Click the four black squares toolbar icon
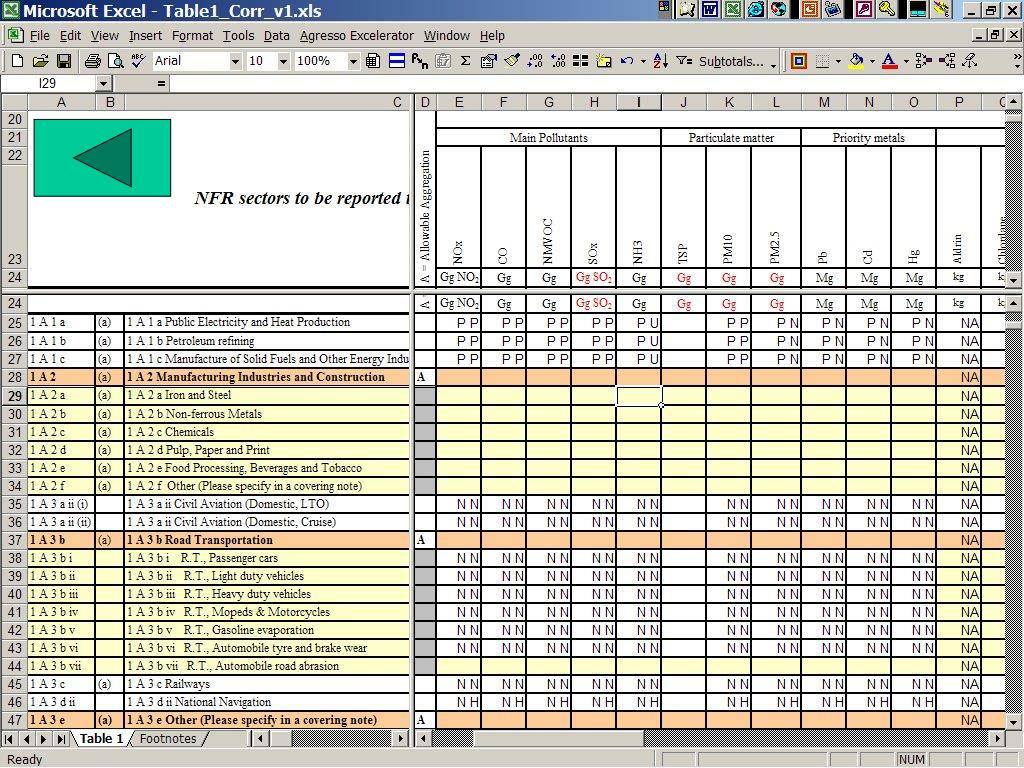 coord(581,61)
